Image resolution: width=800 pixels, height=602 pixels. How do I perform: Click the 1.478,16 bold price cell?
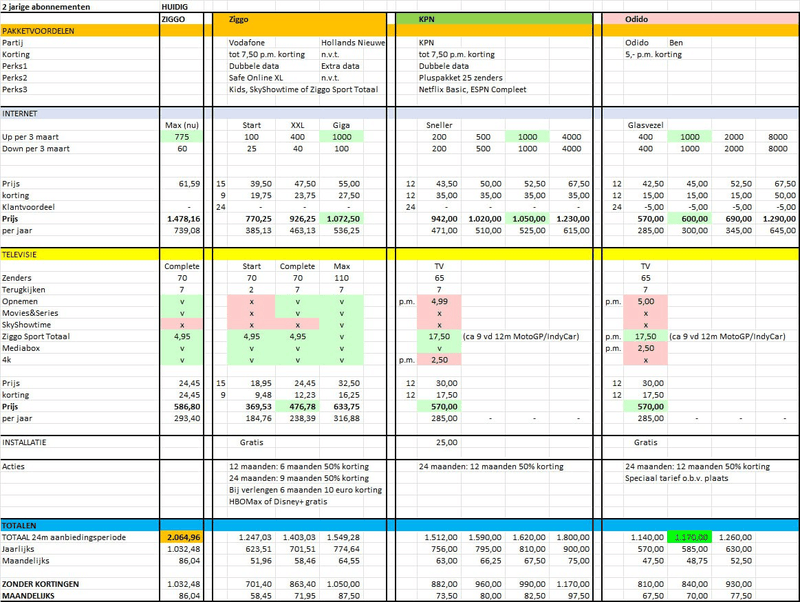pos(184,219)
